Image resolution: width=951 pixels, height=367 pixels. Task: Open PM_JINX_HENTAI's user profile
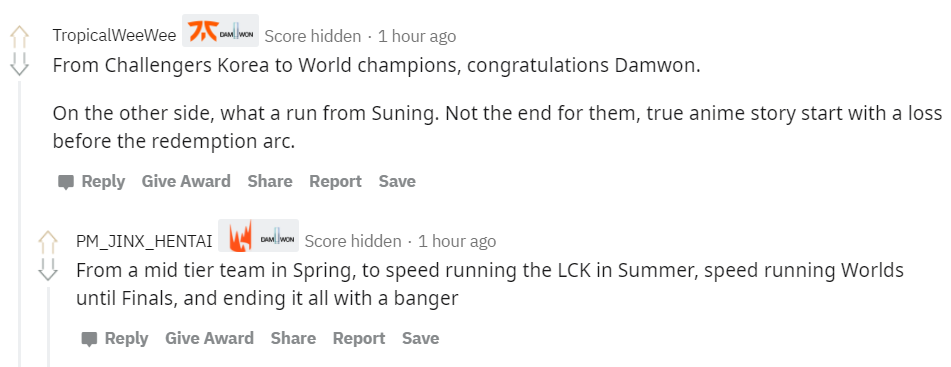(144, 241)
